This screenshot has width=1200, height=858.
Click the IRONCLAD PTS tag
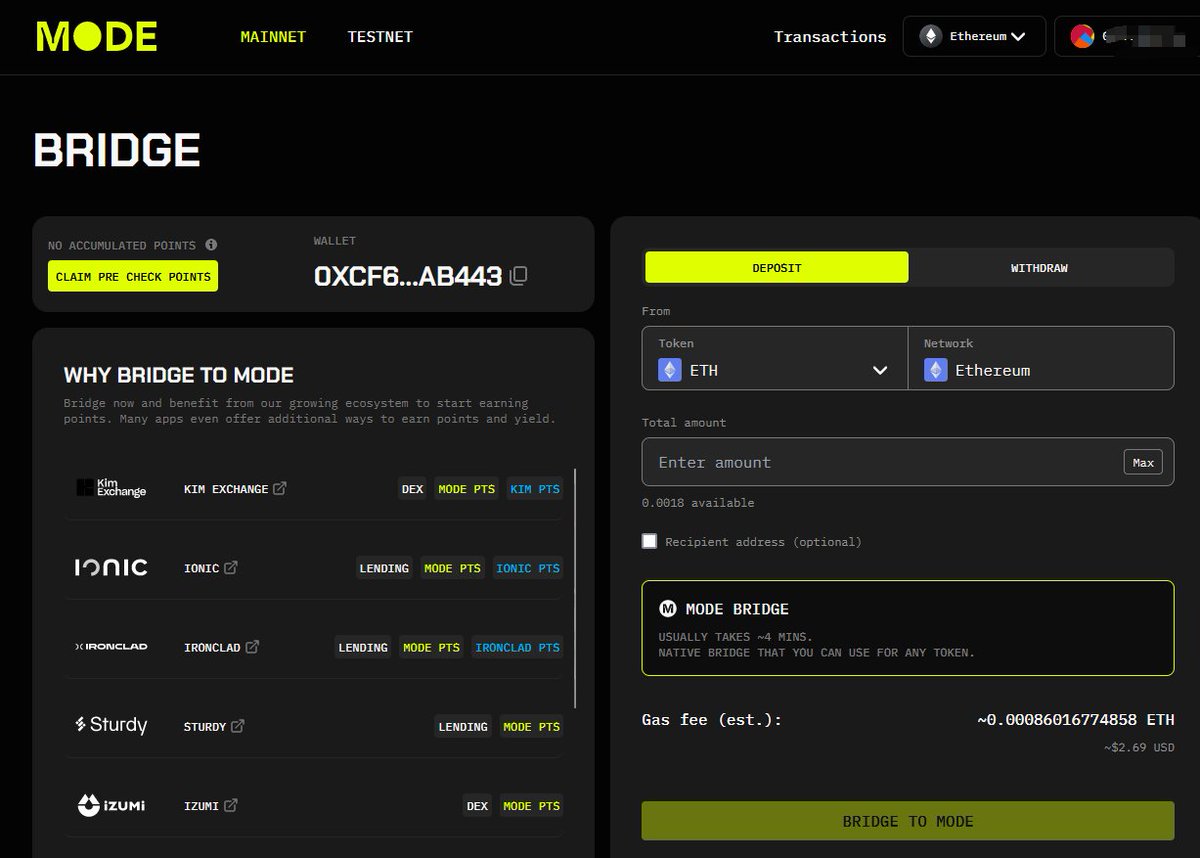(x=517, y=647)
